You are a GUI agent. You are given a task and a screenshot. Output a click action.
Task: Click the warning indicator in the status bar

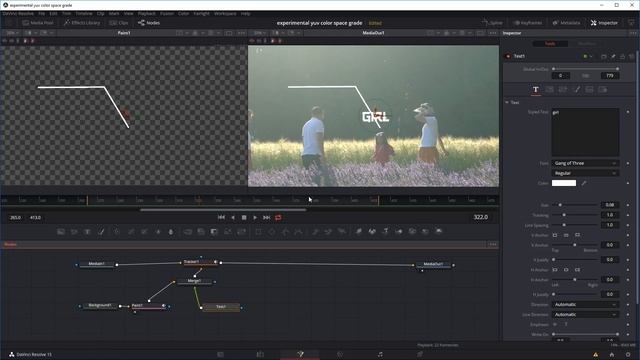click(596, 355)
